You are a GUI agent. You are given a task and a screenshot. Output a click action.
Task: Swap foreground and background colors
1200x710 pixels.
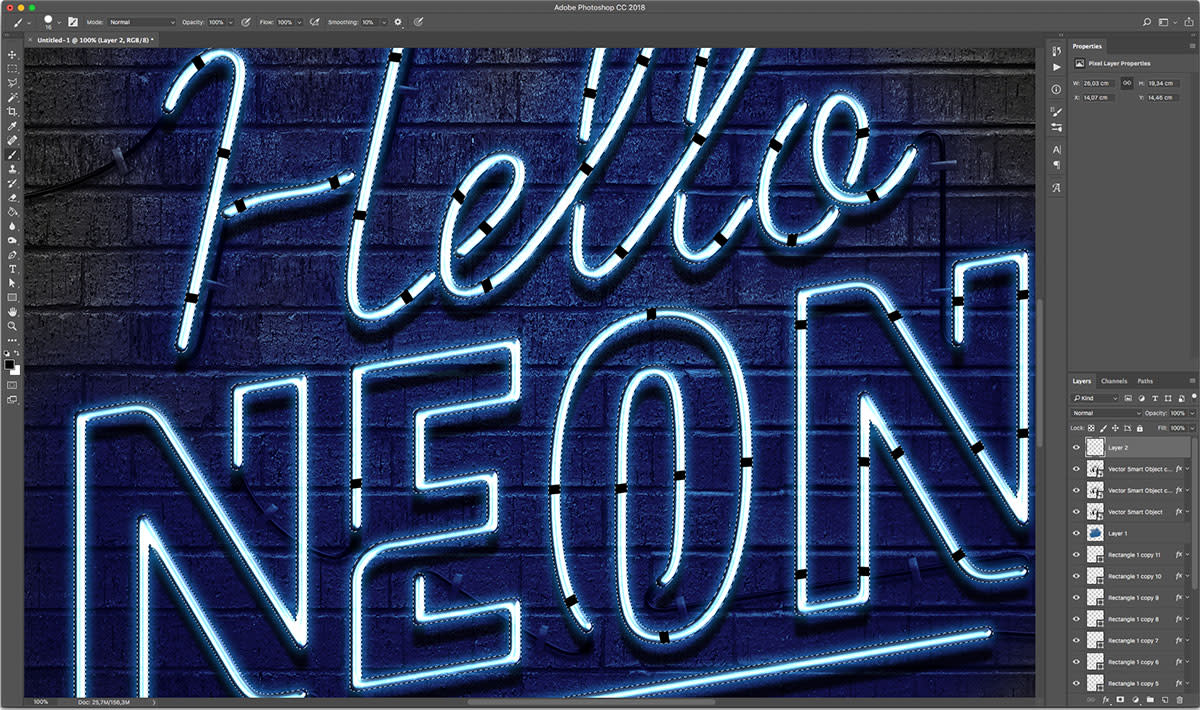[18, 353]
